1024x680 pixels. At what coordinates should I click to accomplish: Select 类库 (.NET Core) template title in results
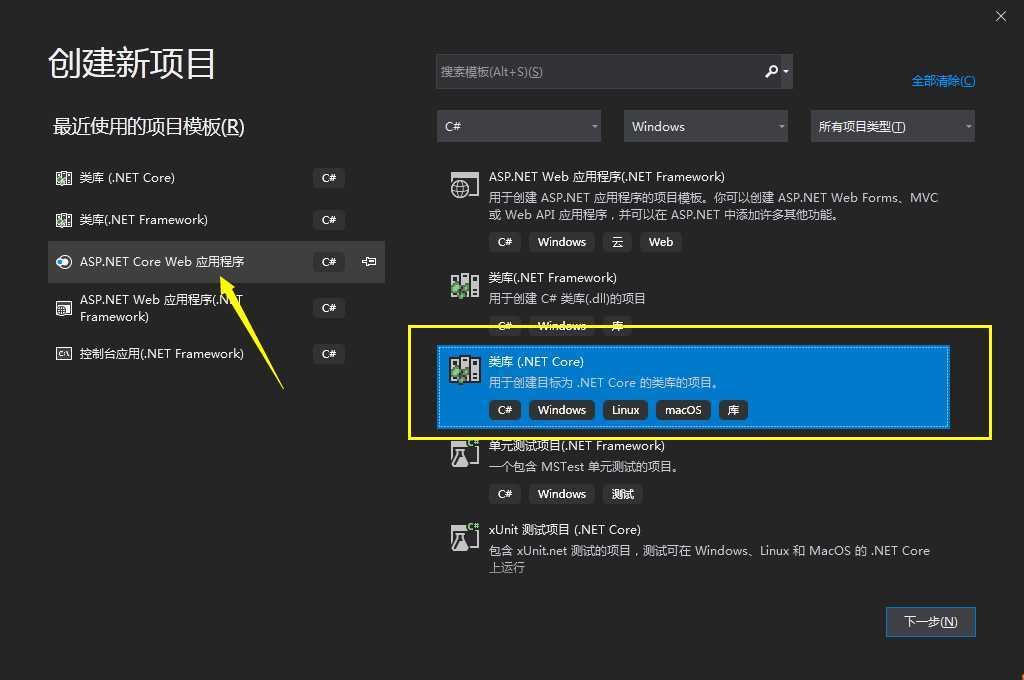click(536, 361)
